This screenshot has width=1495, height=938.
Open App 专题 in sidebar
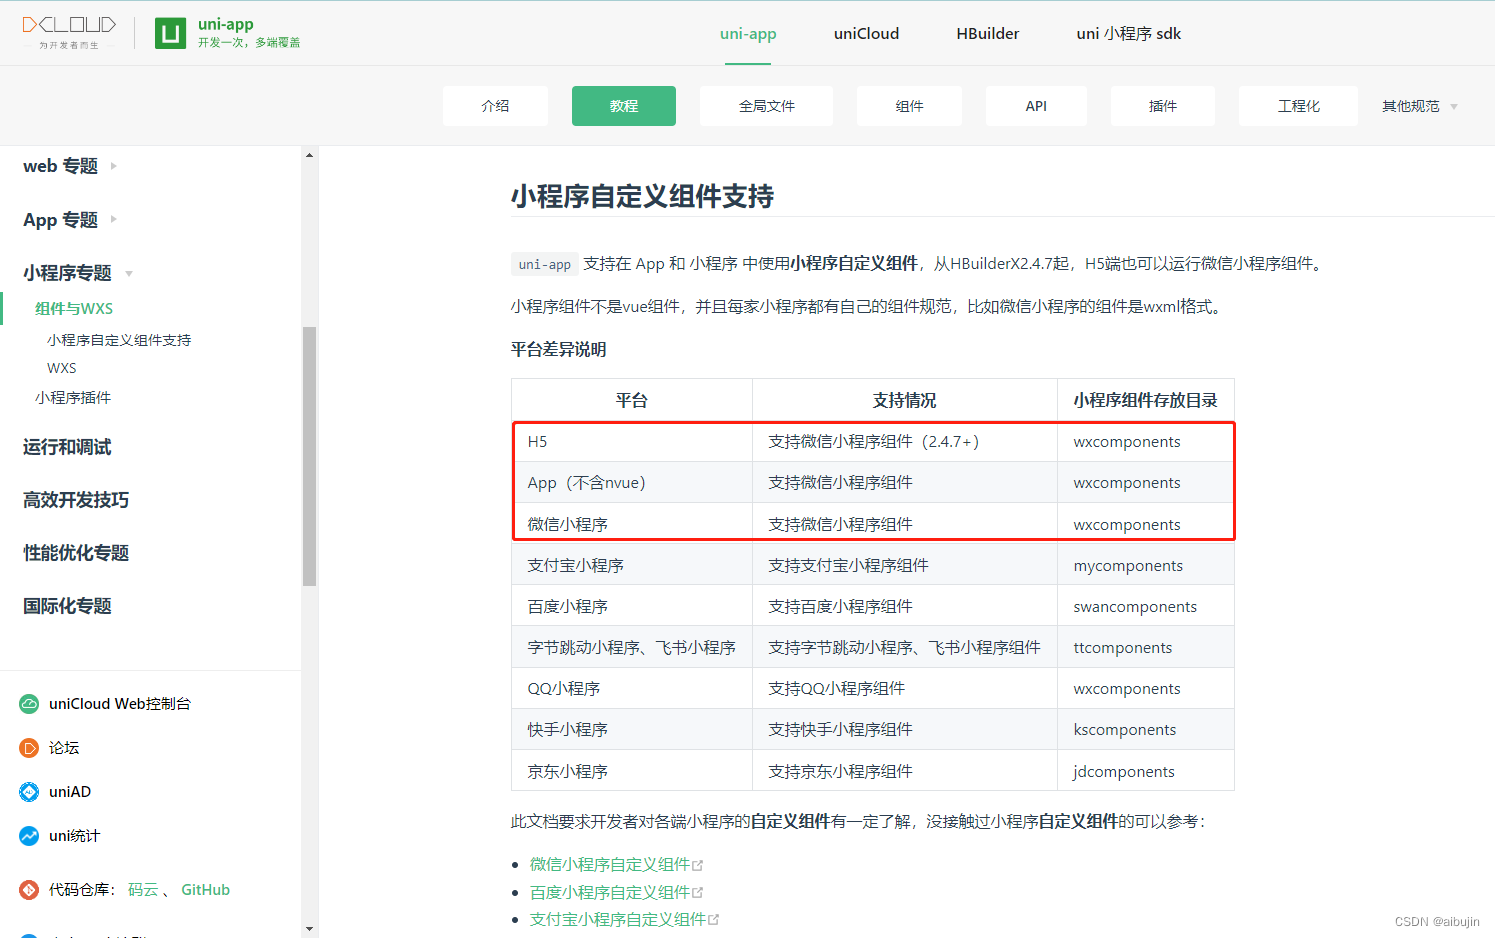coord(60,219)
